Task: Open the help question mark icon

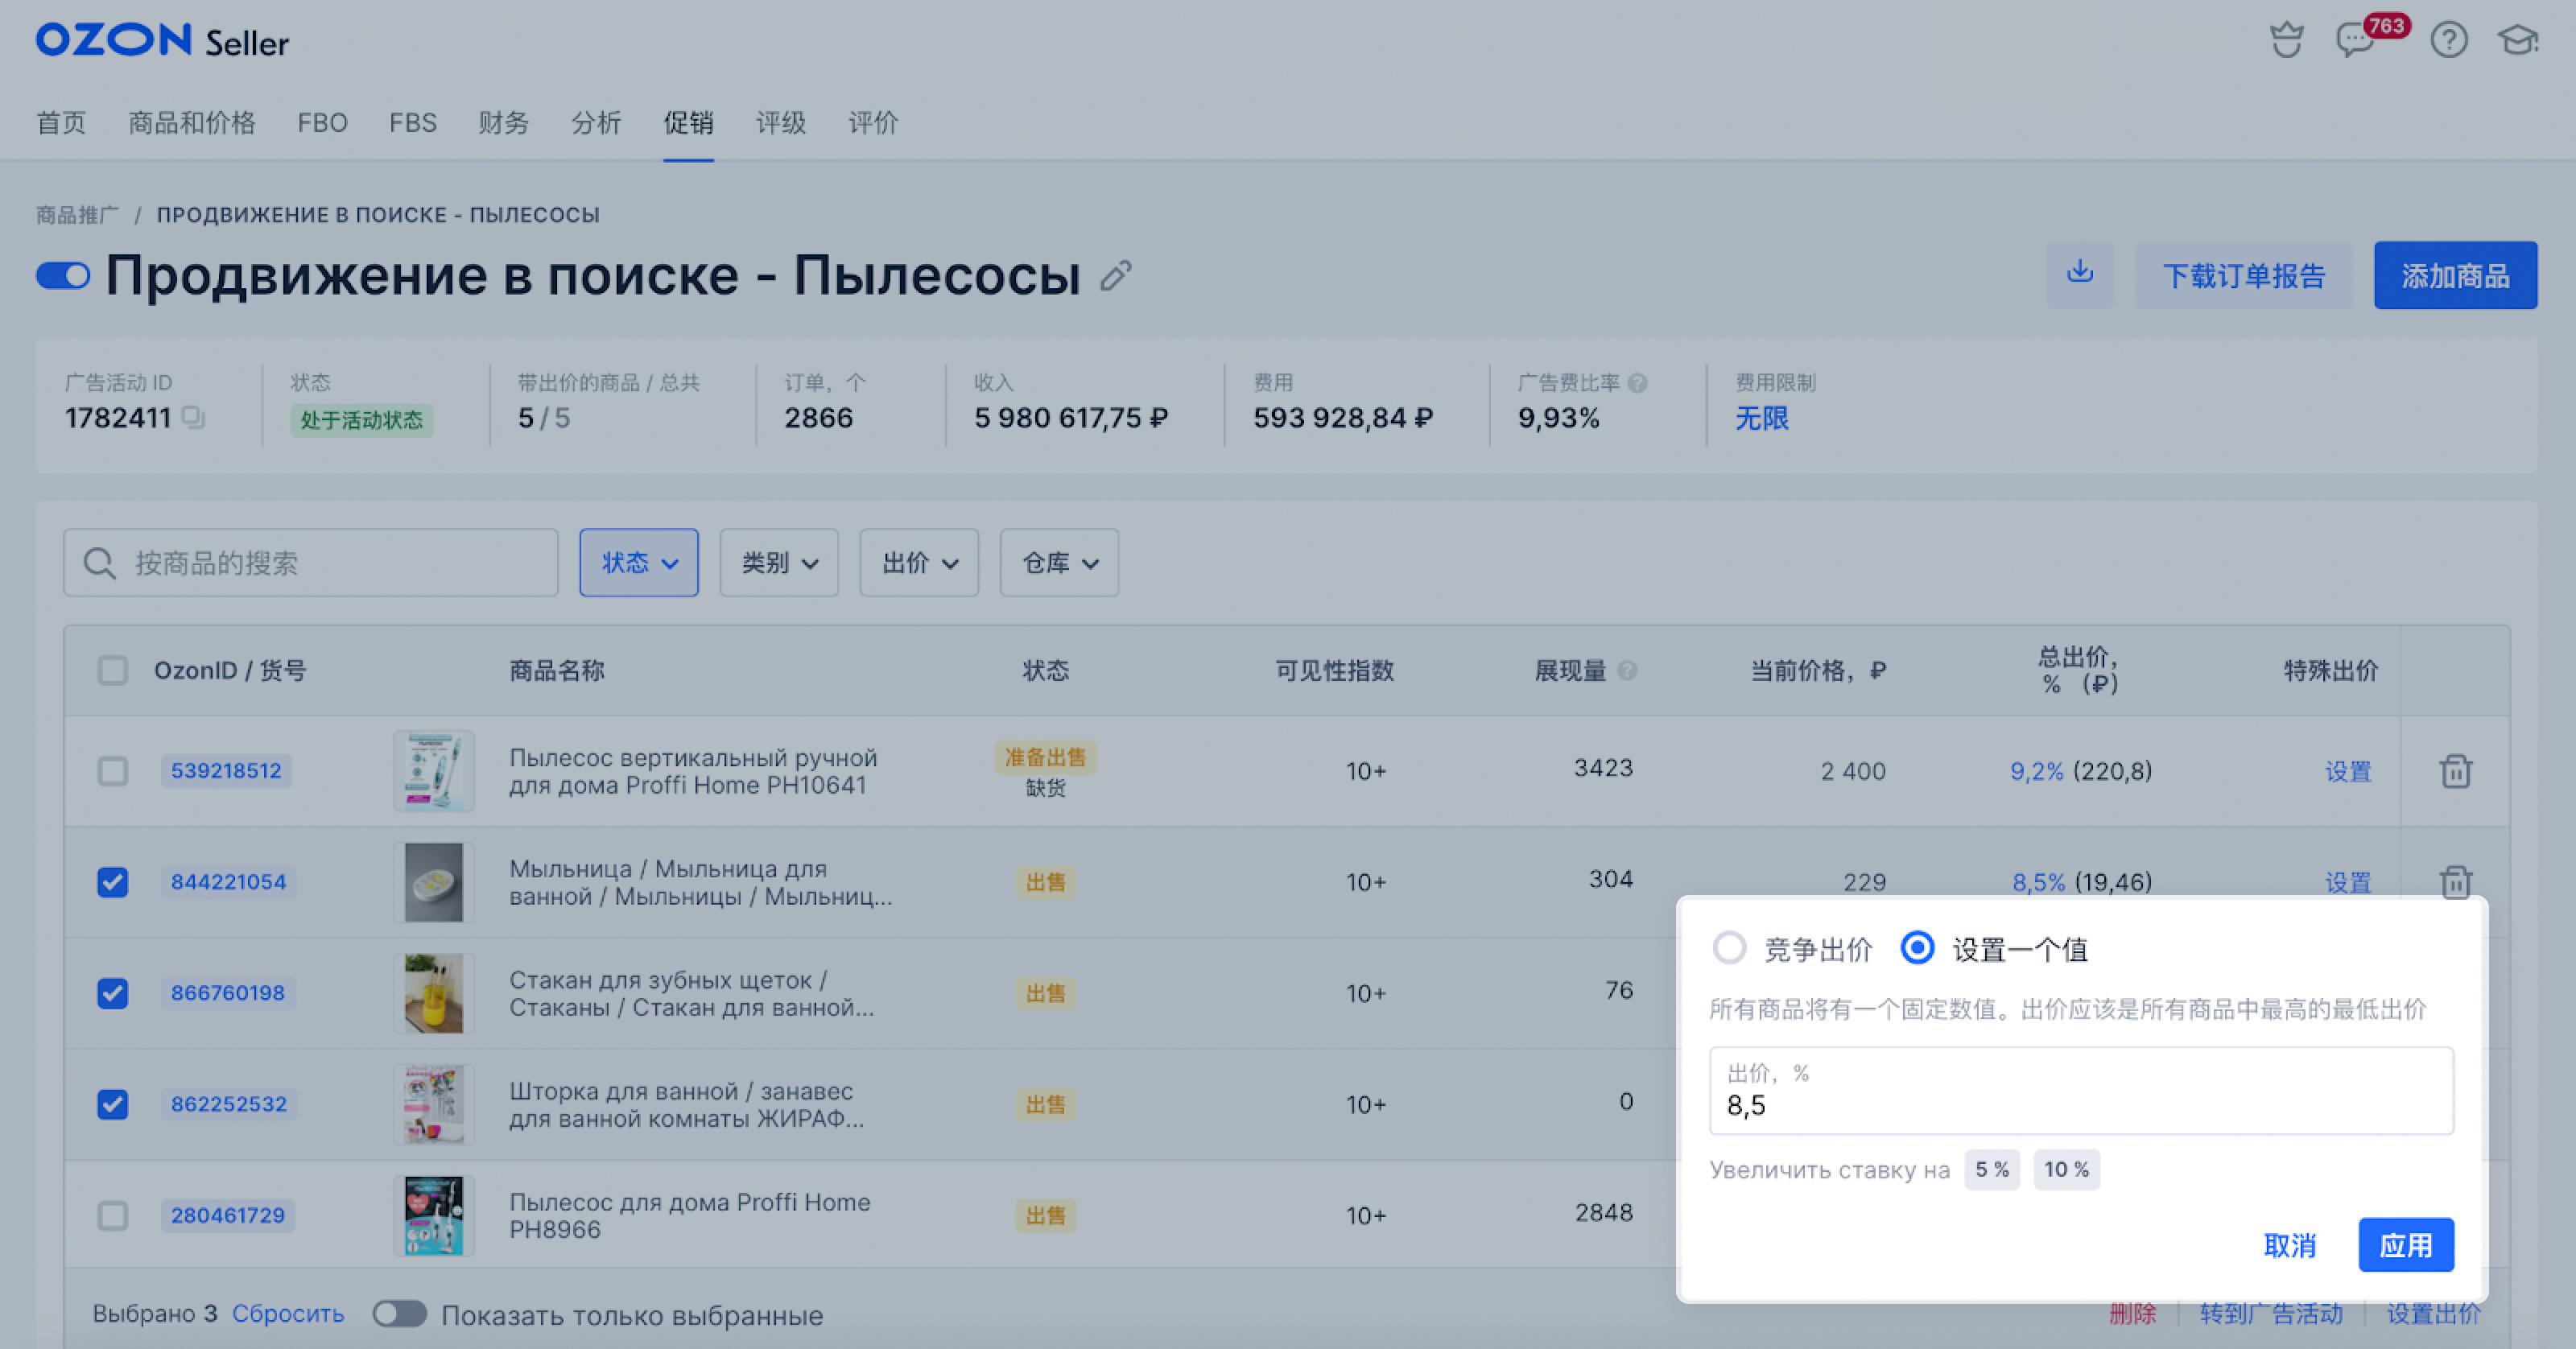Action: point(2448,40)
